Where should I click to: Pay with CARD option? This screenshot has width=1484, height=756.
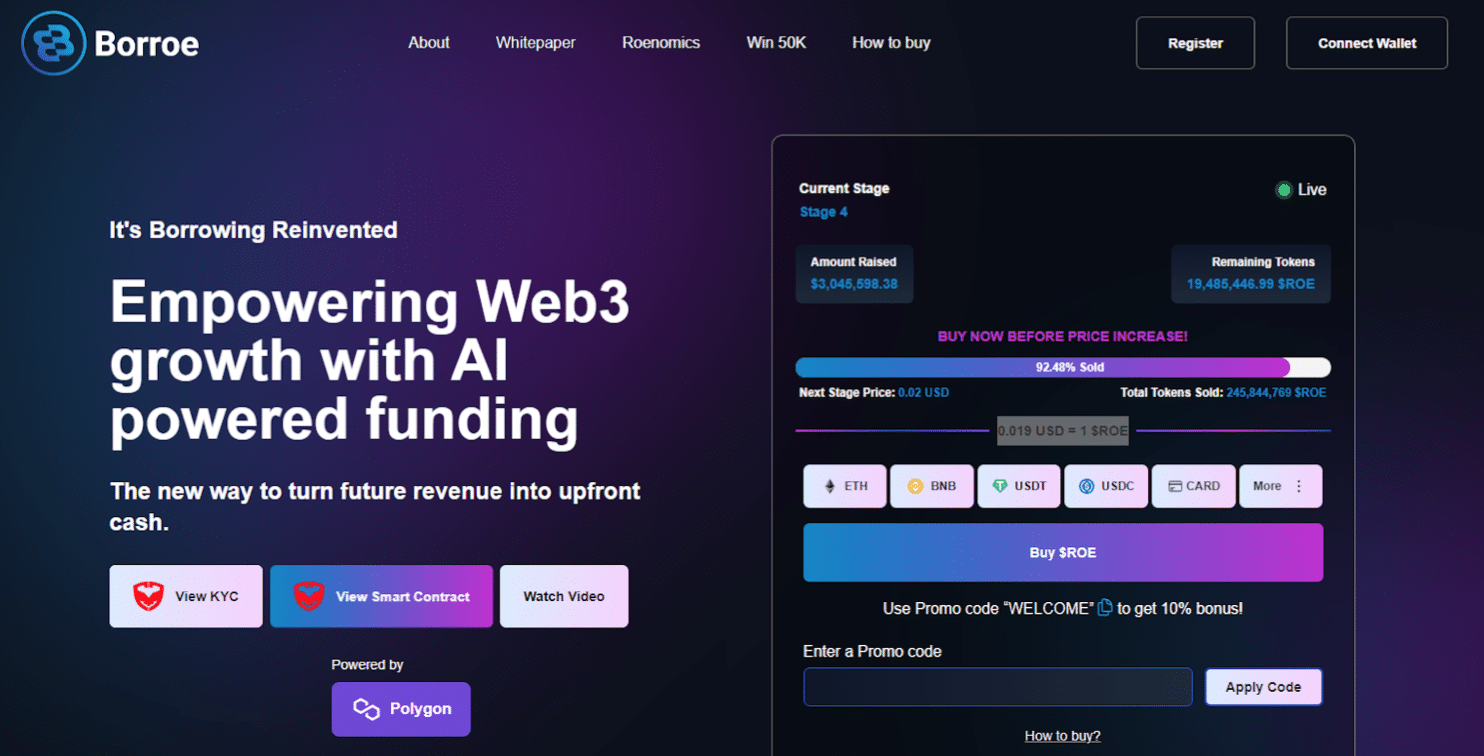(x=1193, y=486)
